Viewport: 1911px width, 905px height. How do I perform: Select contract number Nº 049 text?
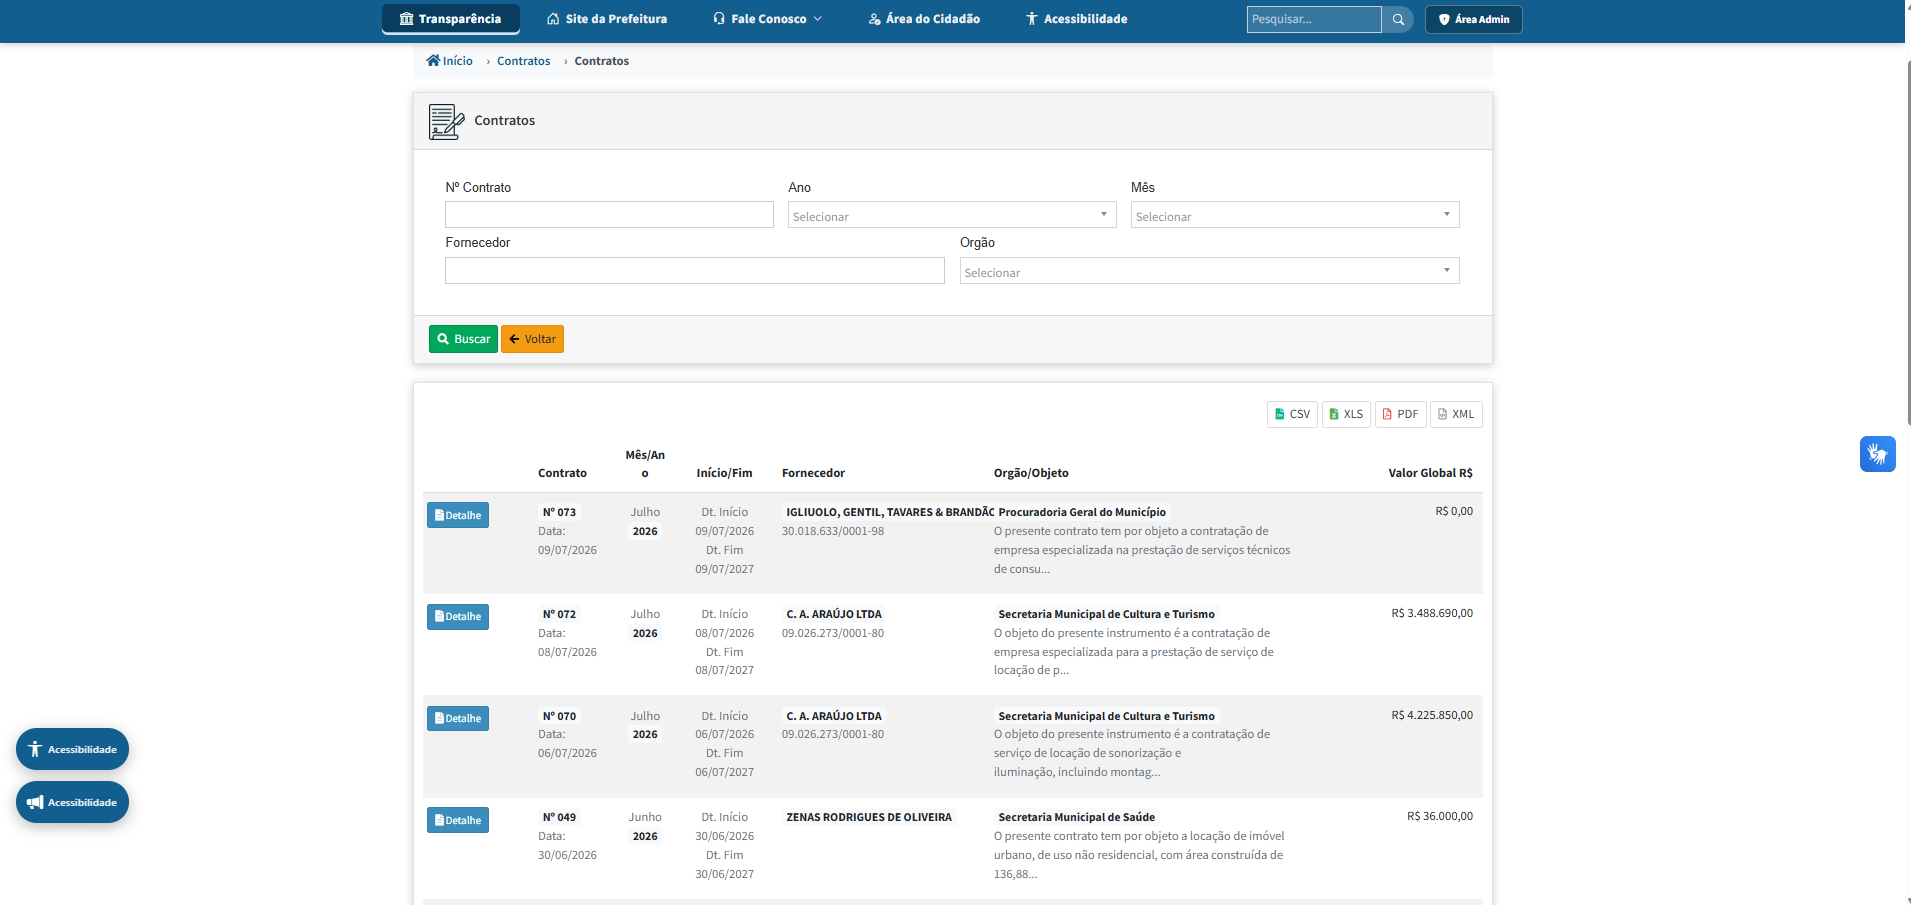point(559,817)
